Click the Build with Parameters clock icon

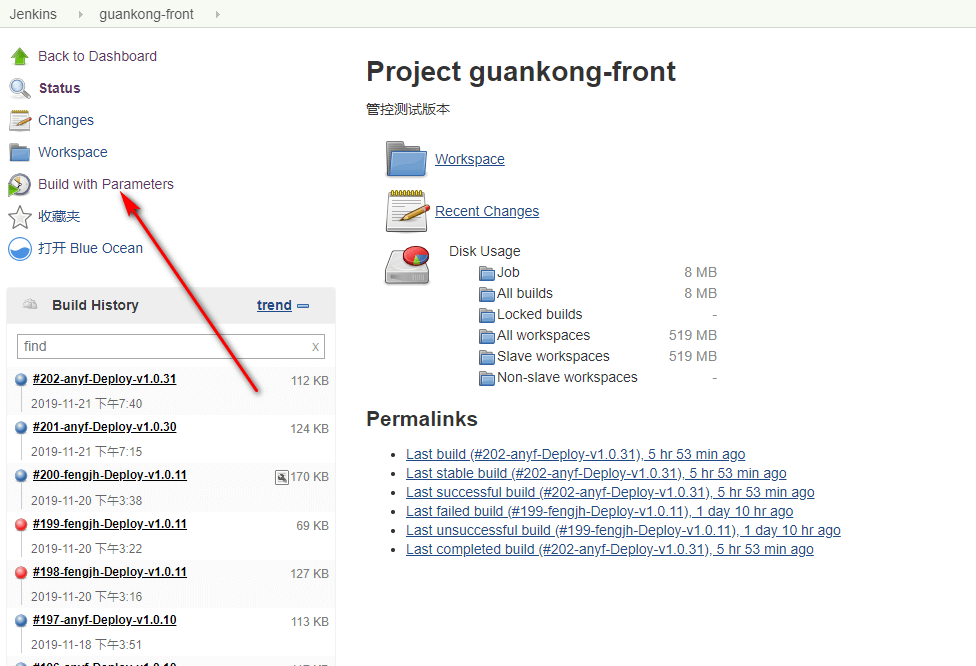[x=19, y=185]
